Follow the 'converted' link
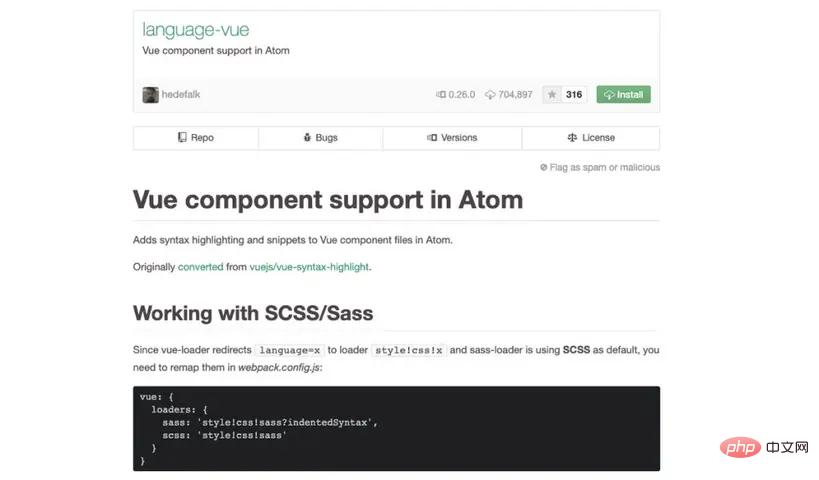 201,267
